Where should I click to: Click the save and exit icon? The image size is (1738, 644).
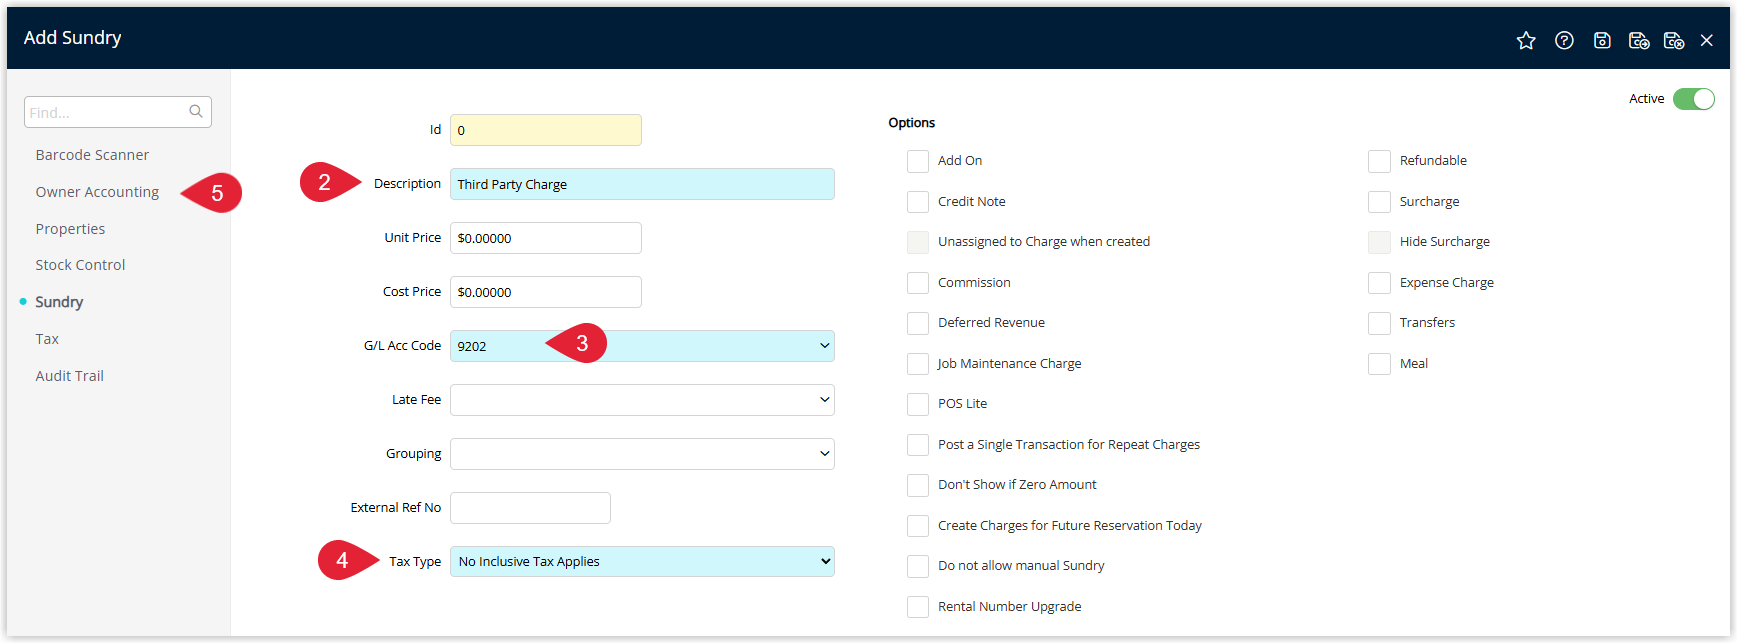(x=1674, y=40)
